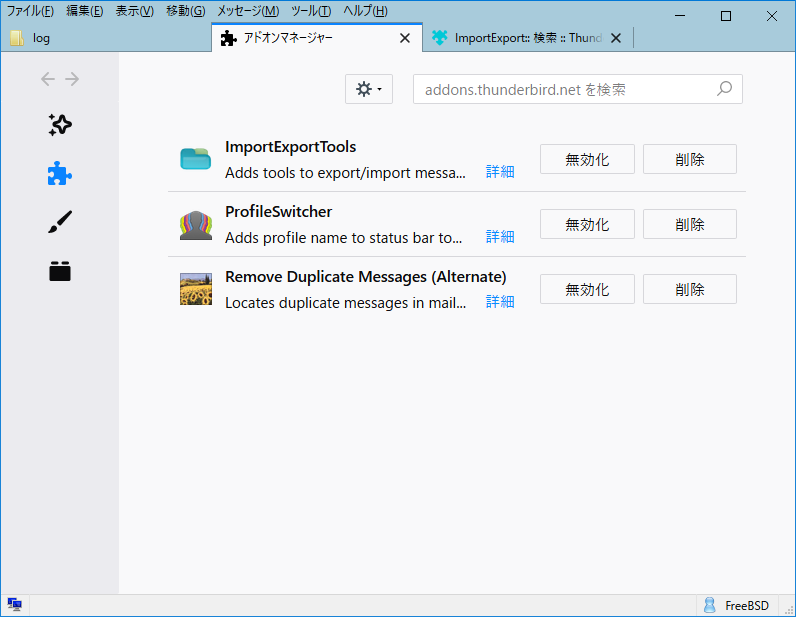Click the puzzle icon on アドオンマネージャー tab

228,38
